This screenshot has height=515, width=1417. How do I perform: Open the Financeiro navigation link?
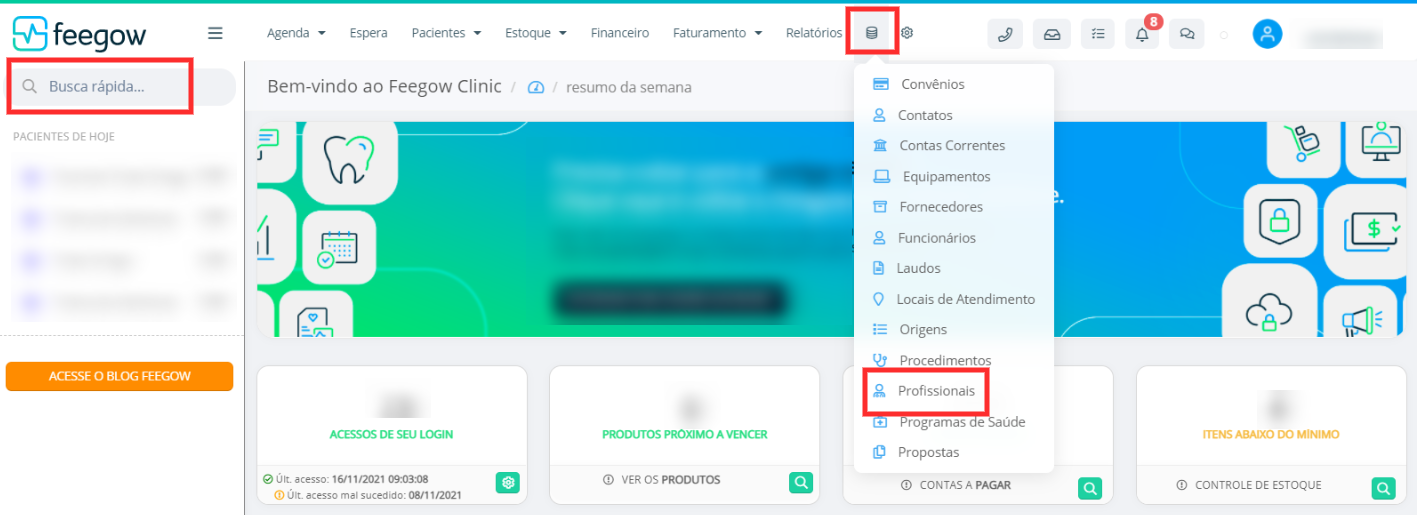pyautogui.click(x=620, y=33)
